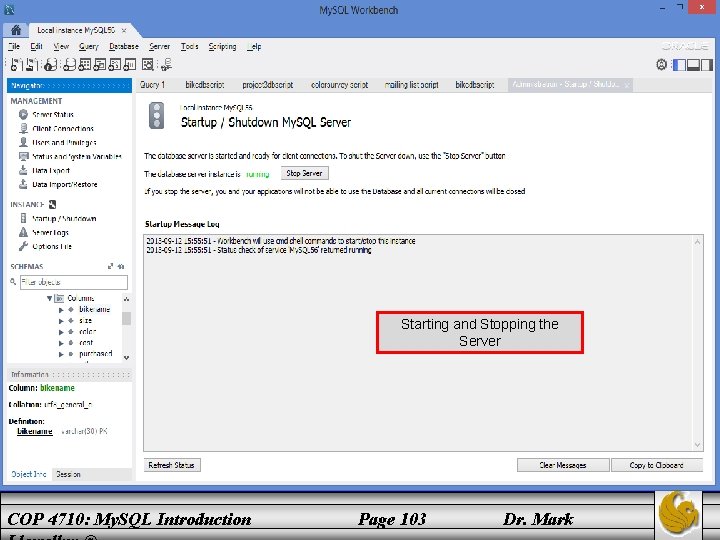Open preferences gear icon at top right
The image size is (720, 540).
(661, 65)
